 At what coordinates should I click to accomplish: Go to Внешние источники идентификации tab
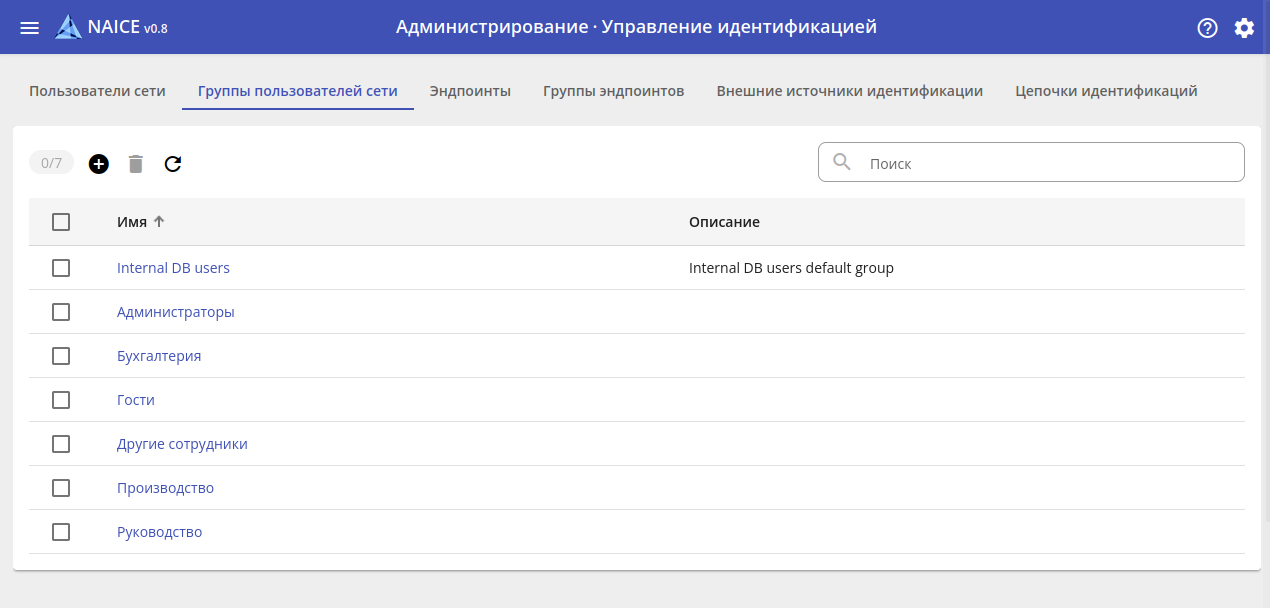click(849, 91)
